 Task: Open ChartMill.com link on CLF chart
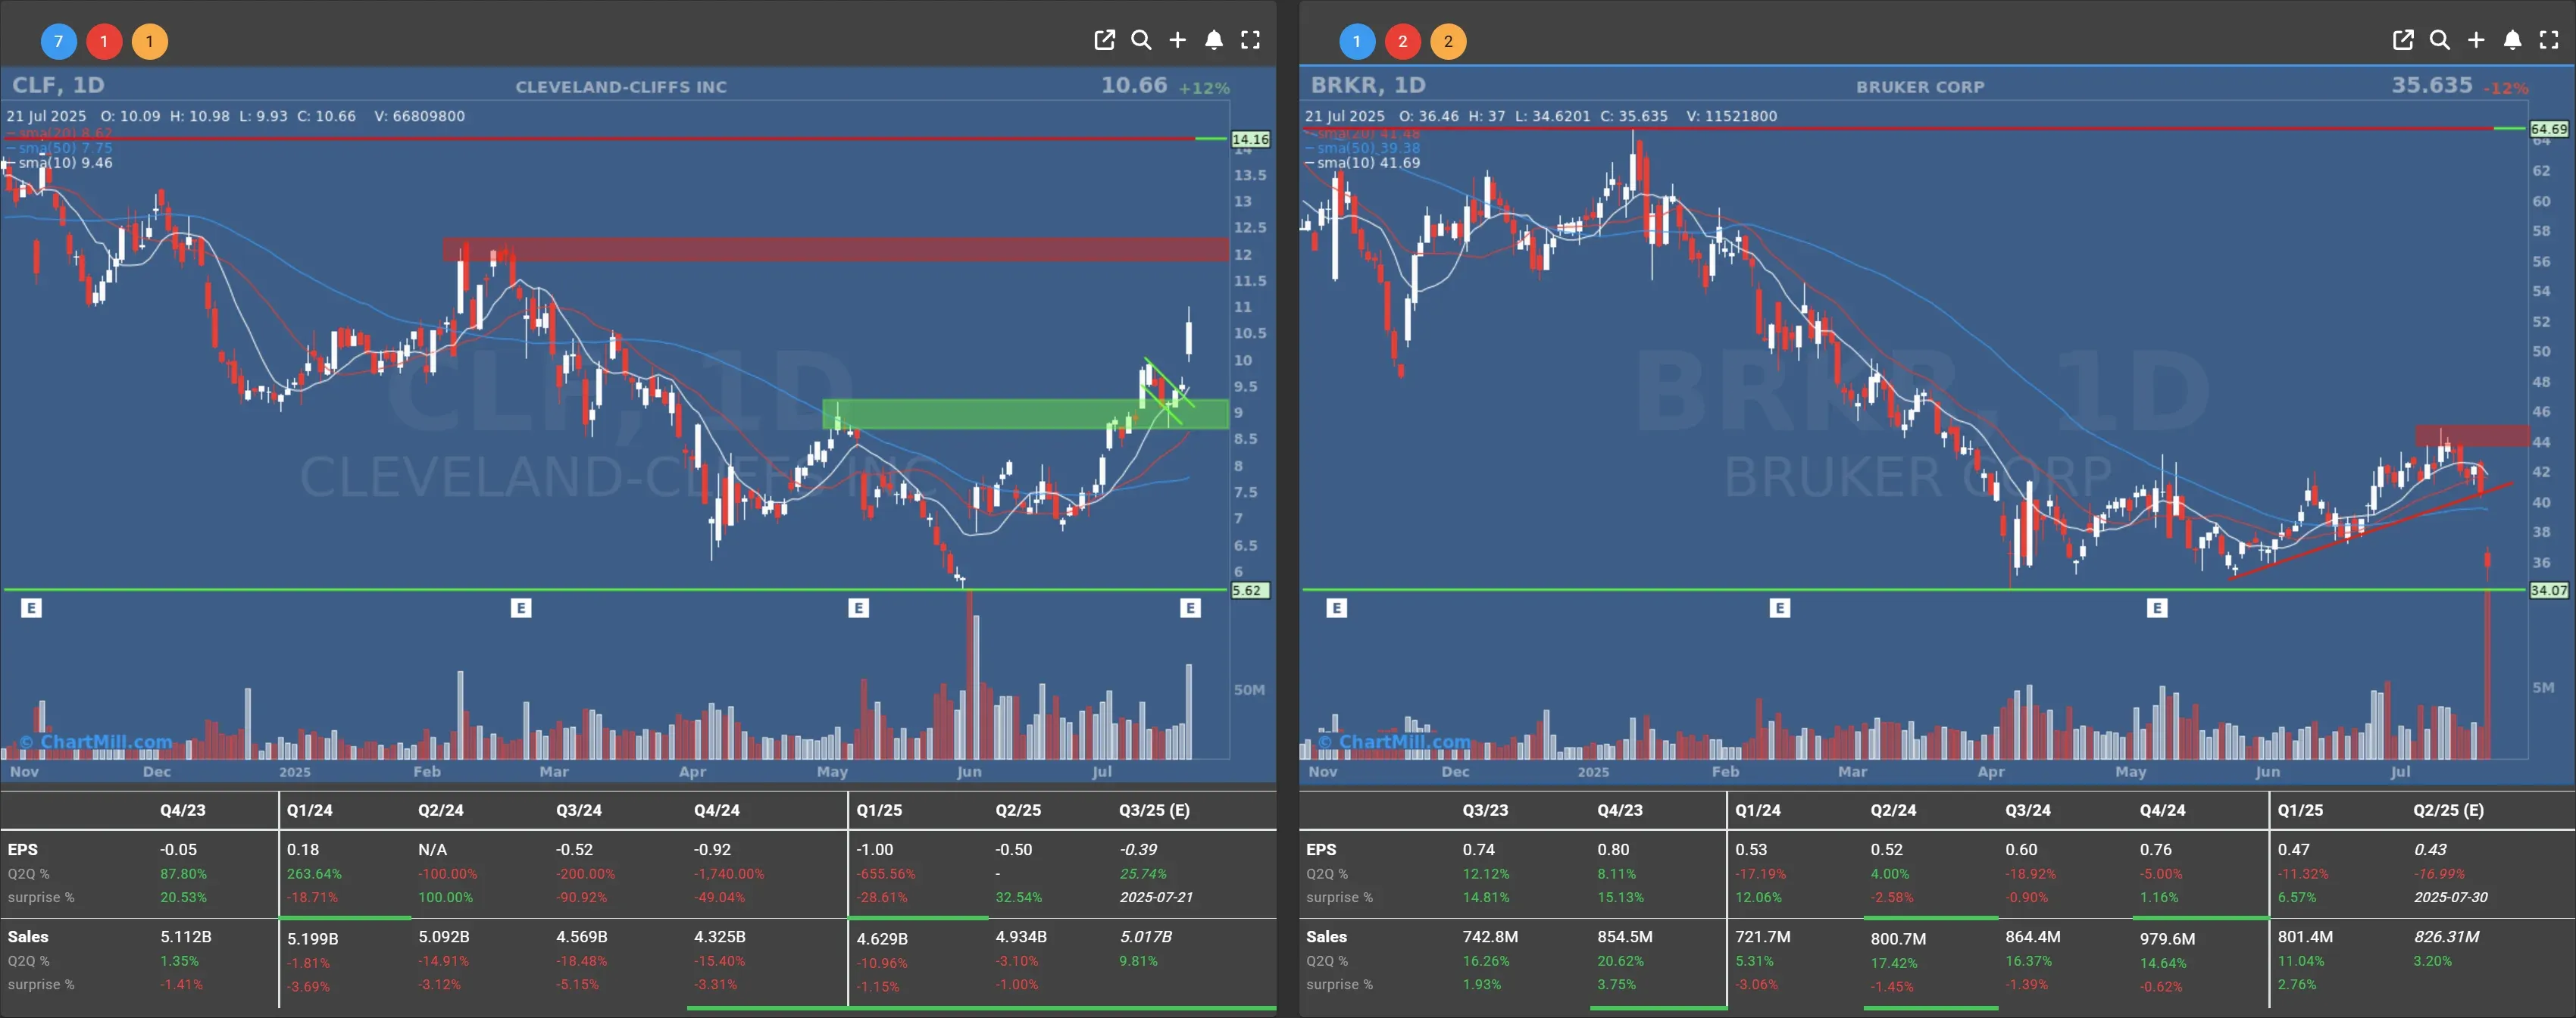tap(96, 742)
